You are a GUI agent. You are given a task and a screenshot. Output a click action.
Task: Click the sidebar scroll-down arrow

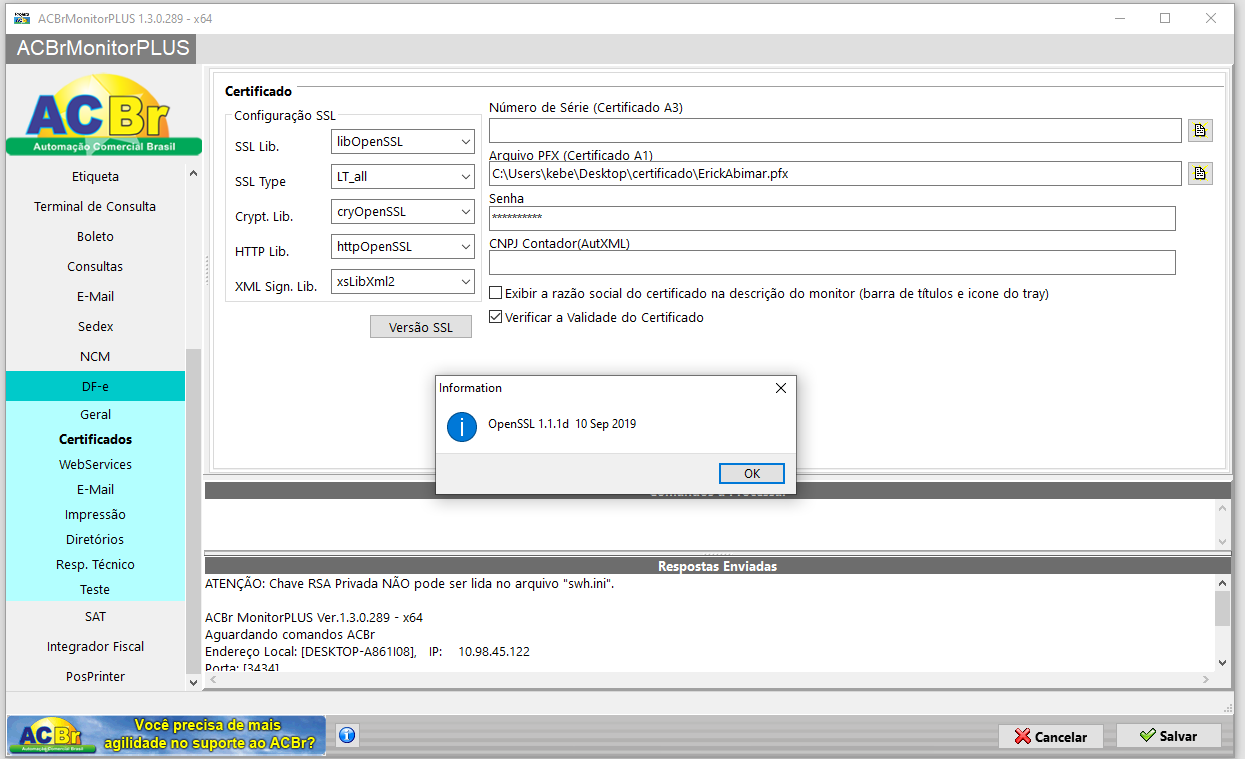tap(193, 682)
